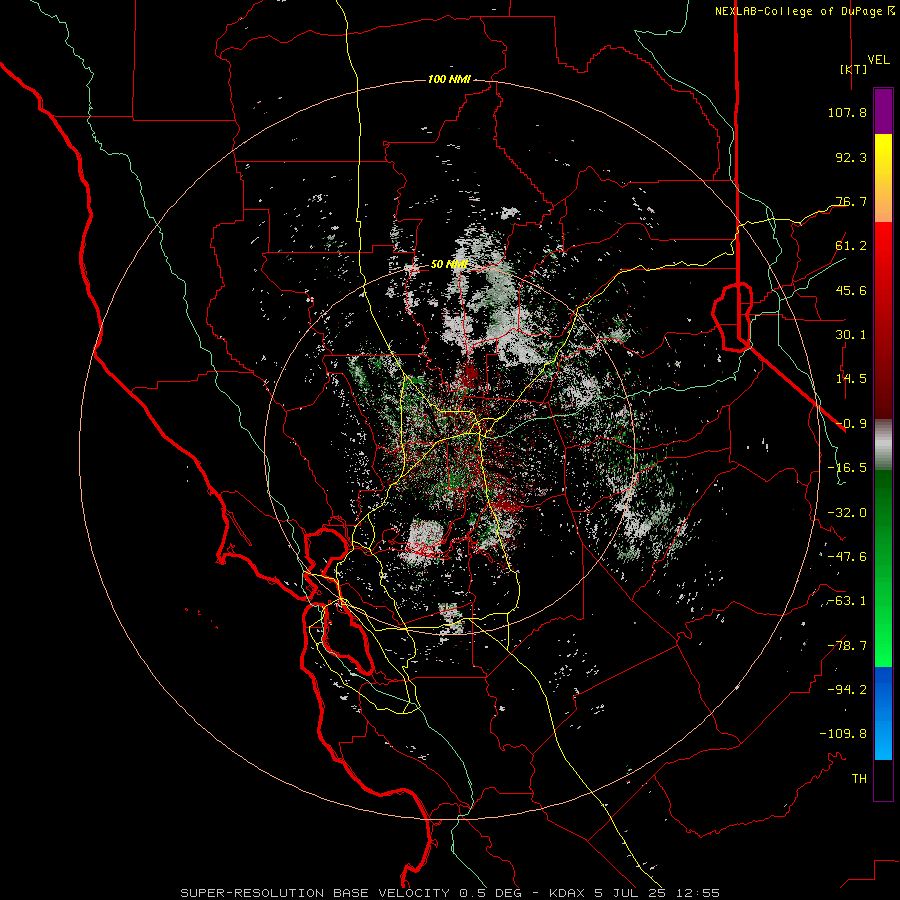Click the 14.5 legend value
The width and height of the screenshot is (900, 900).
point(851,379)
